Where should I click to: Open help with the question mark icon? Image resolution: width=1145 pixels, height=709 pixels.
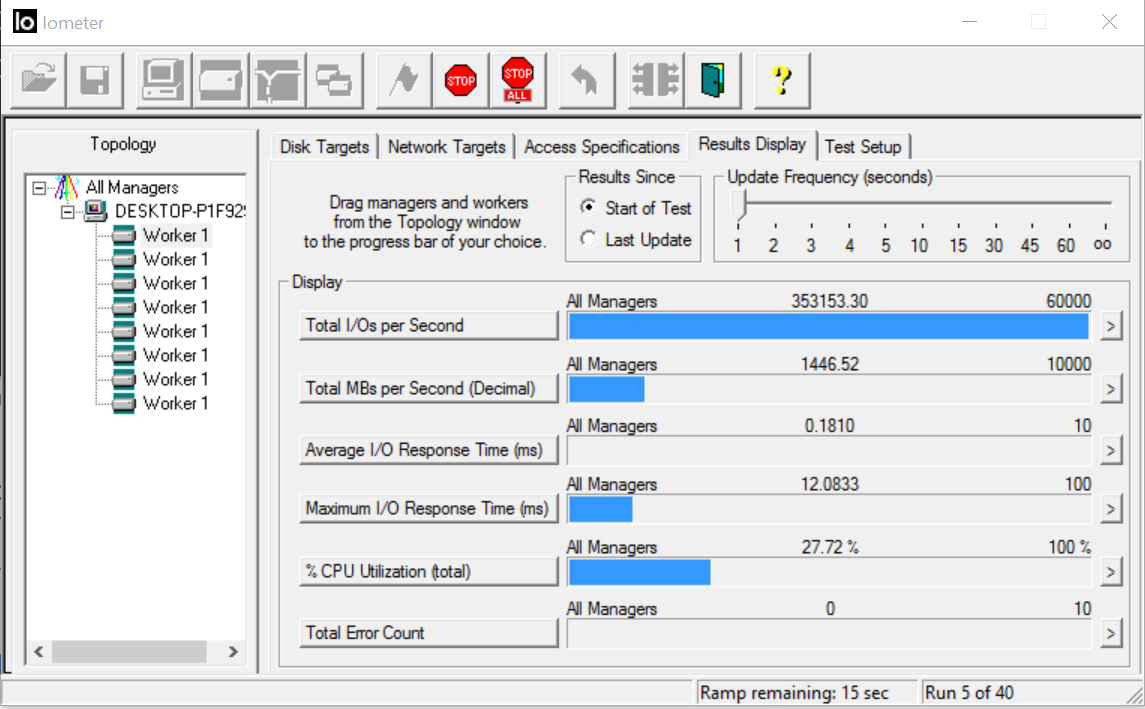pyautogui.click(x=782, y=80)
